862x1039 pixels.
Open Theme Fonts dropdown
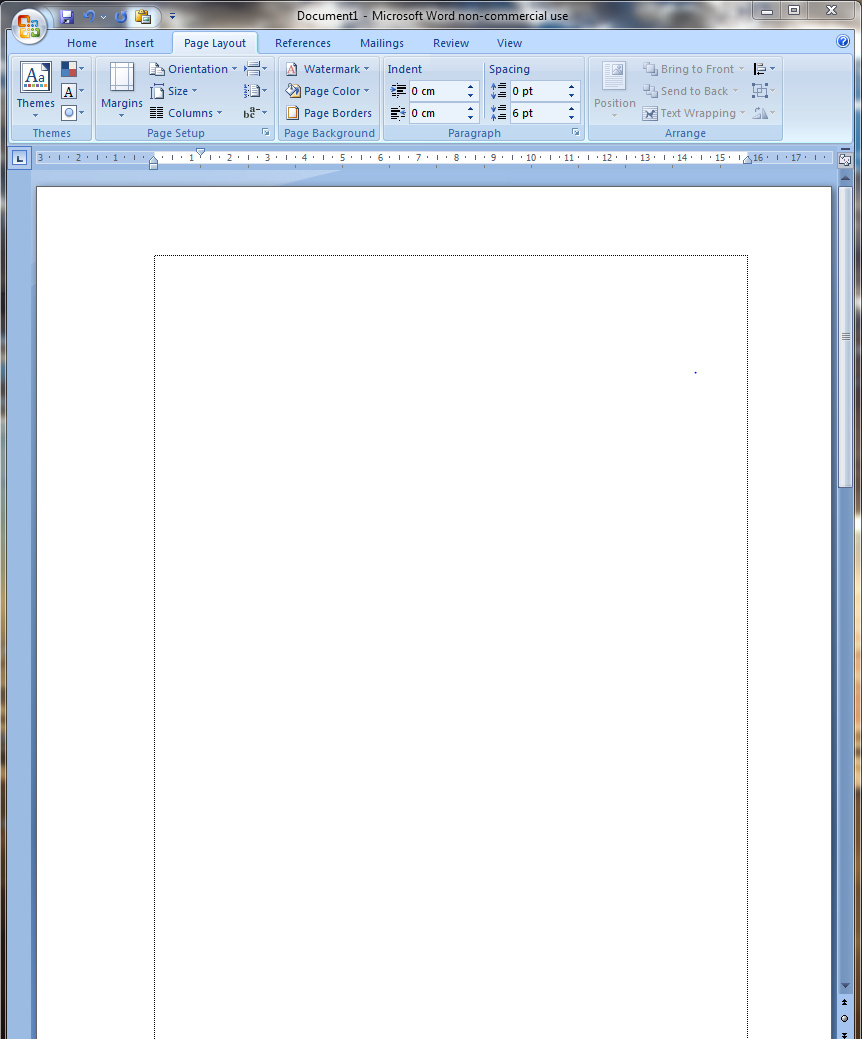click(x=72, y=91)
